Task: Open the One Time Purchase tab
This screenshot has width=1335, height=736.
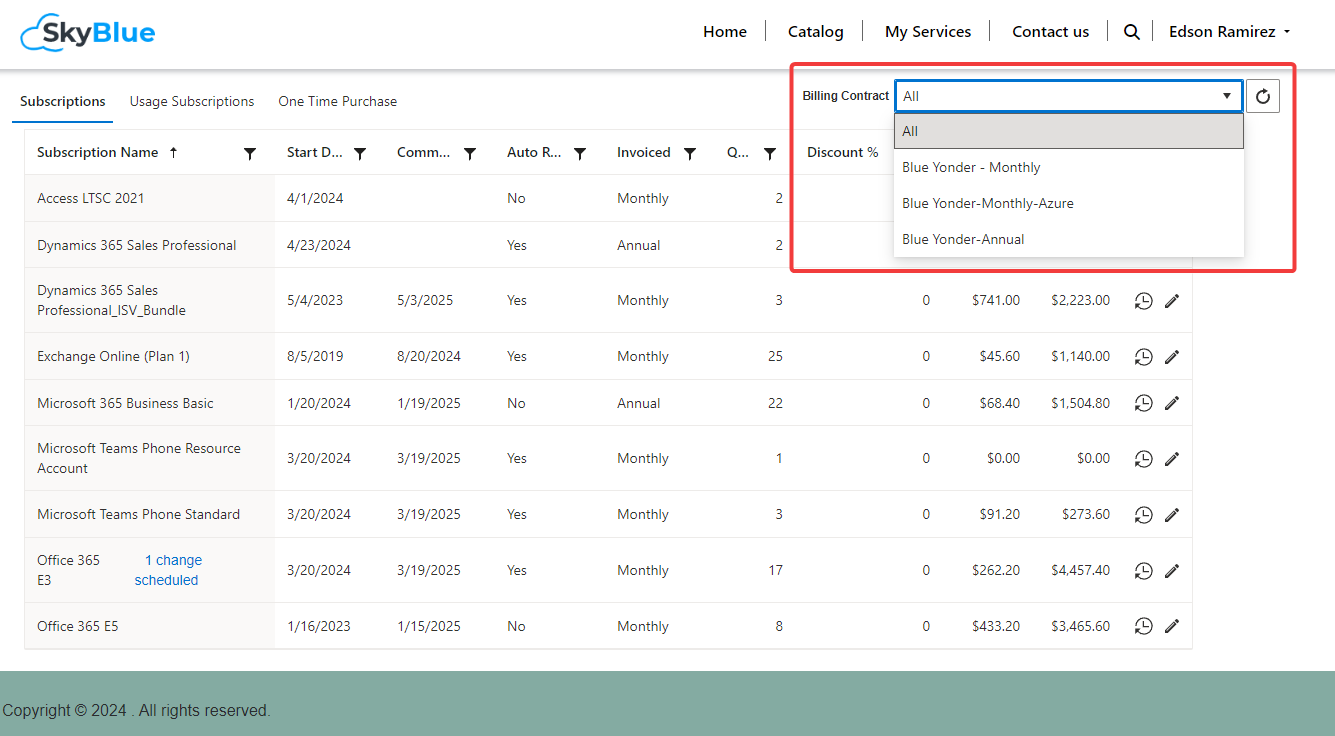Action: 337,102
